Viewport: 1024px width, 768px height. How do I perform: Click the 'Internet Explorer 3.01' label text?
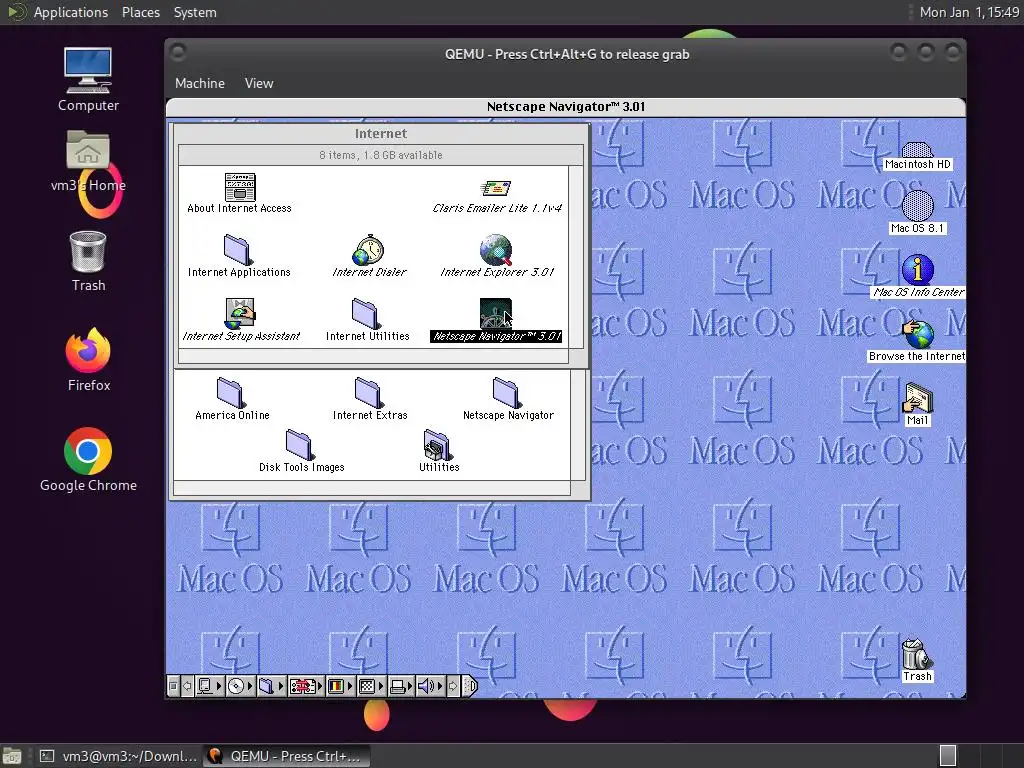point(497,272)
